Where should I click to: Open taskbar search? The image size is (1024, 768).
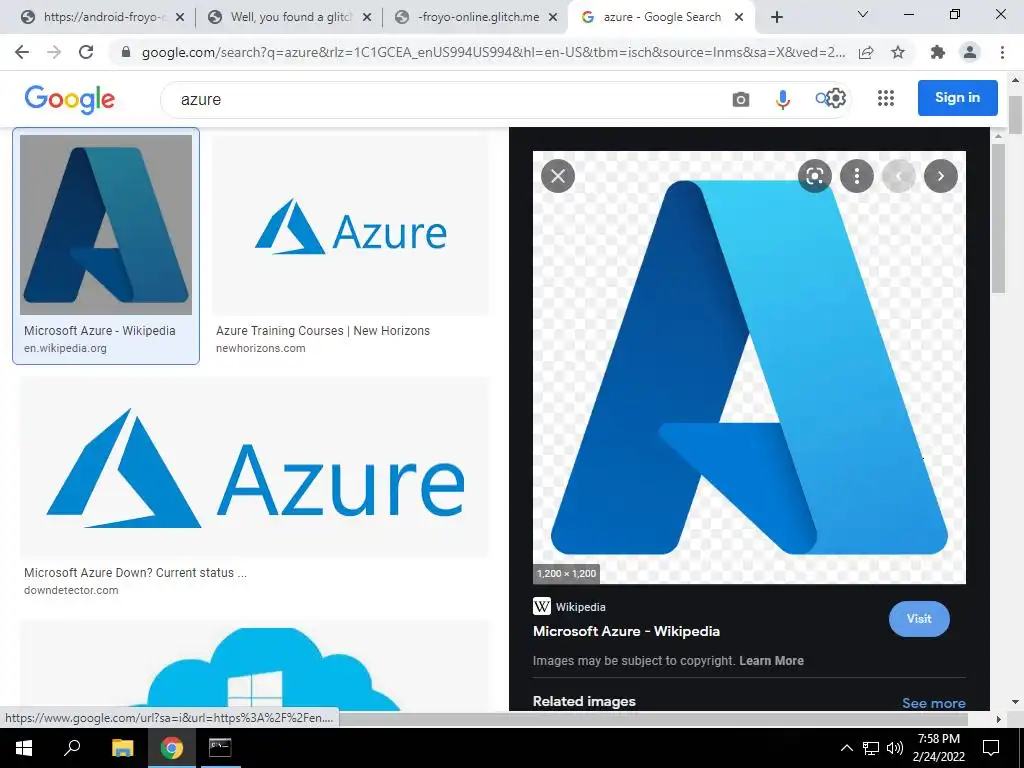(72, 748)
